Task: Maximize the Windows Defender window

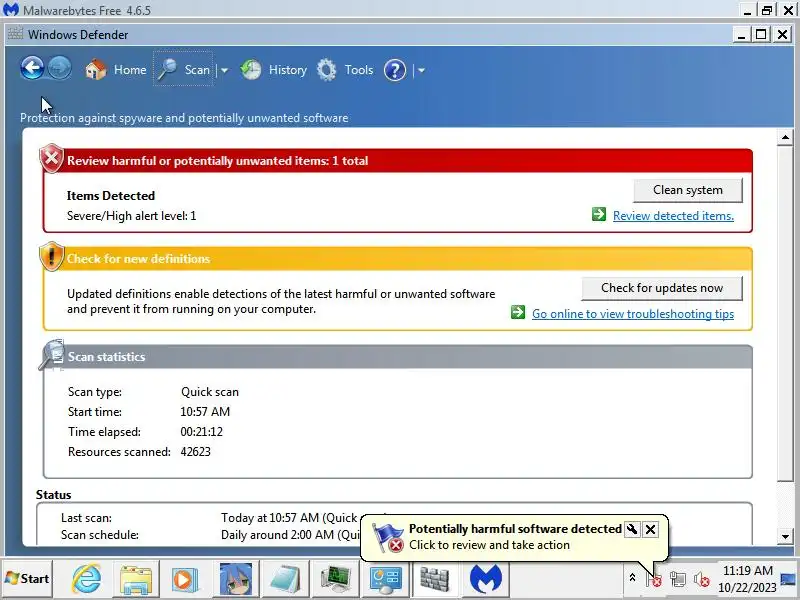Action: pyautogui.click(x=761, y=35)
